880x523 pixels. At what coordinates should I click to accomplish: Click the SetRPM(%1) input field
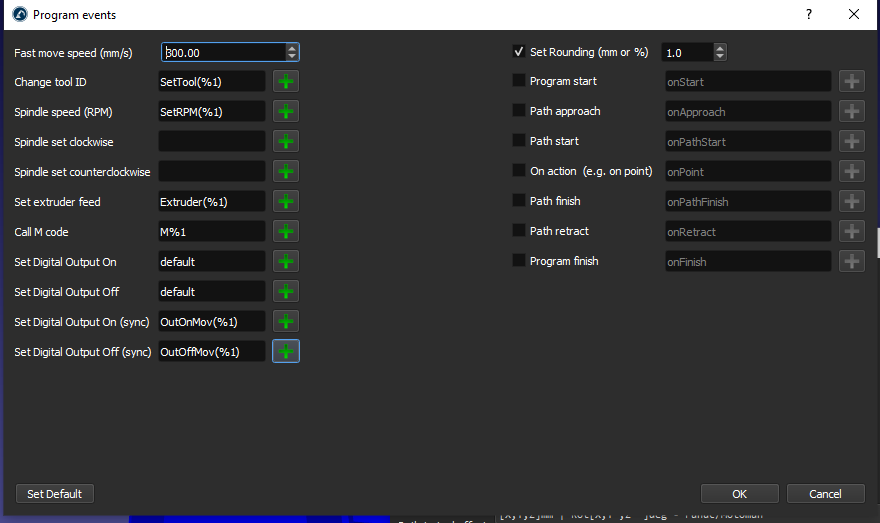coord(212,112)
